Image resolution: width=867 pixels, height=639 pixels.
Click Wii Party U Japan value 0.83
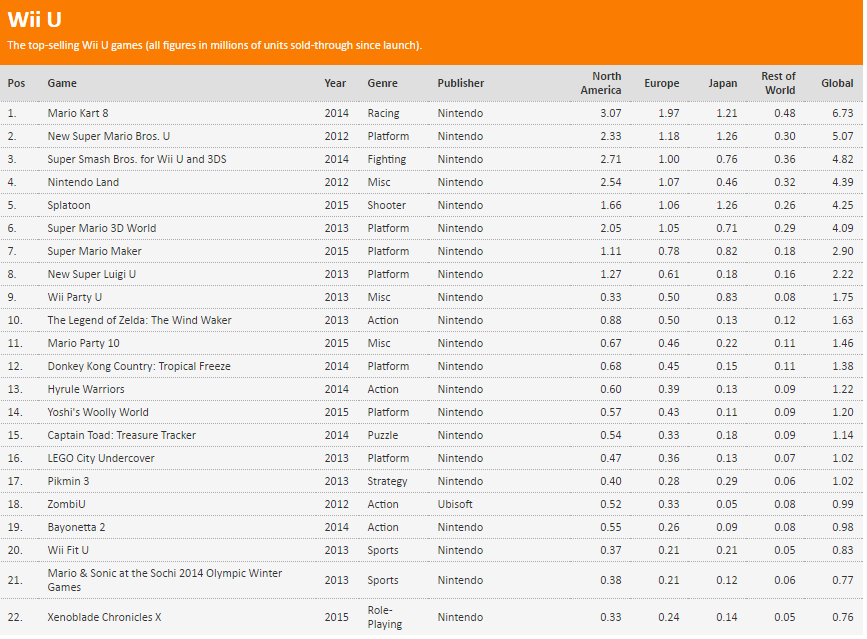727,297
